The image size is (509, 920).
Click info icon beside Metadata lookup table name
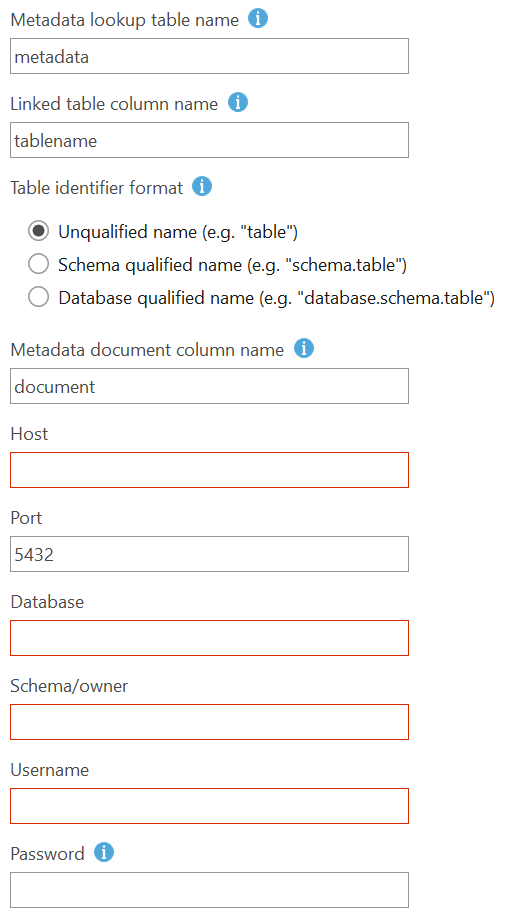pos(258,18)
